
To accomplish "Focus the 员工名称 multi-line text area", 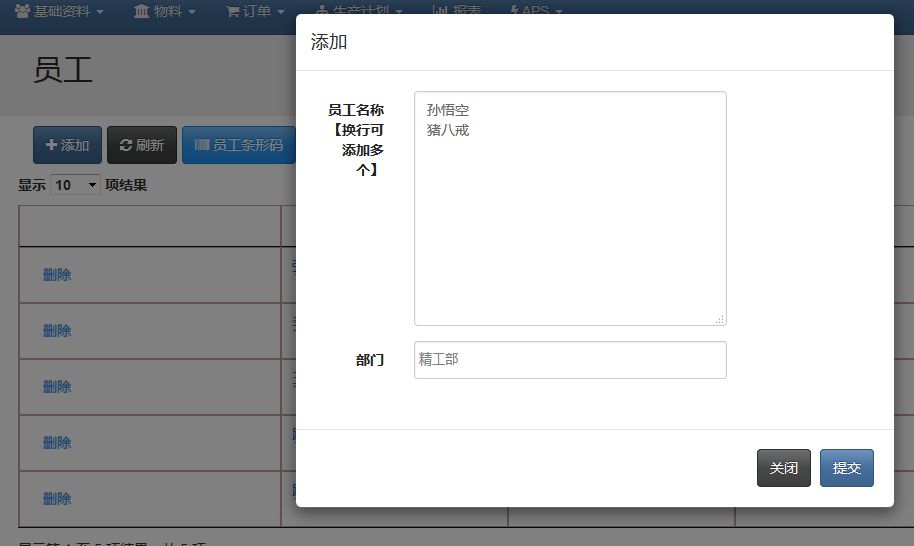I will coord(570,208).
